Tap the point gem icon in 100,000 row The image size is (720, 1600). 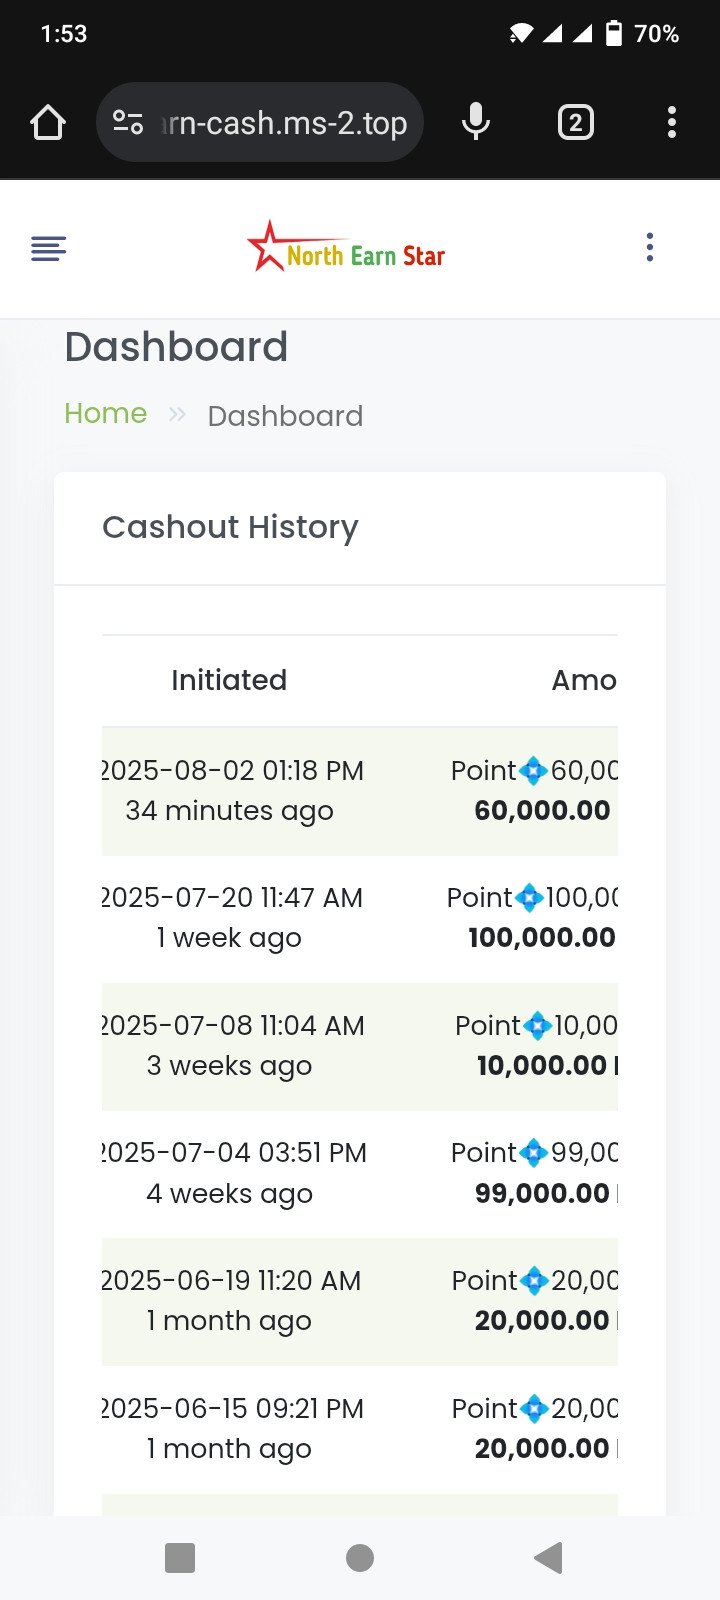529,898
